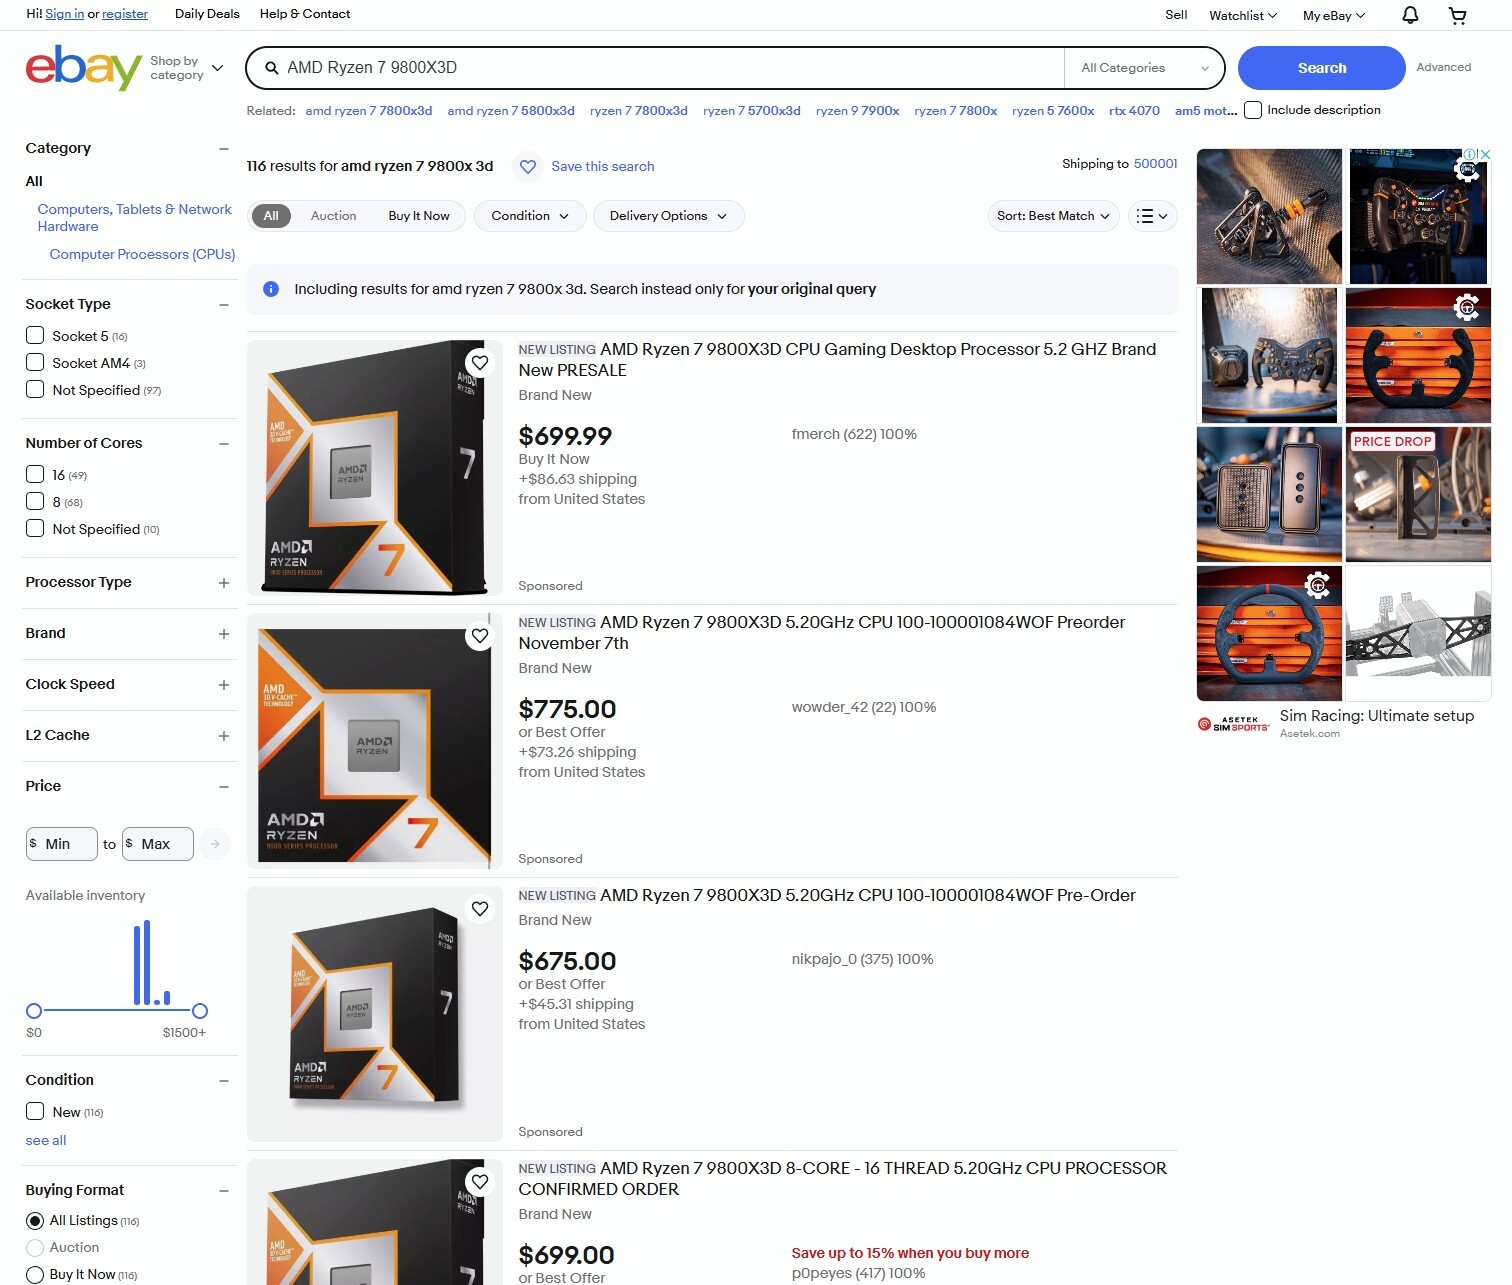Check the Socket AM4 filter

35,362
